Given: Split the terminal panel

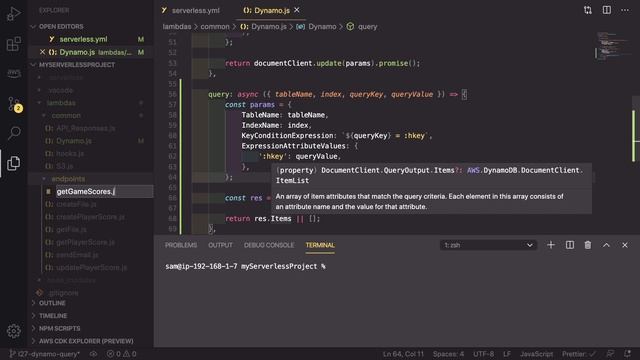Looking at the screenshot, I should 570,245.
